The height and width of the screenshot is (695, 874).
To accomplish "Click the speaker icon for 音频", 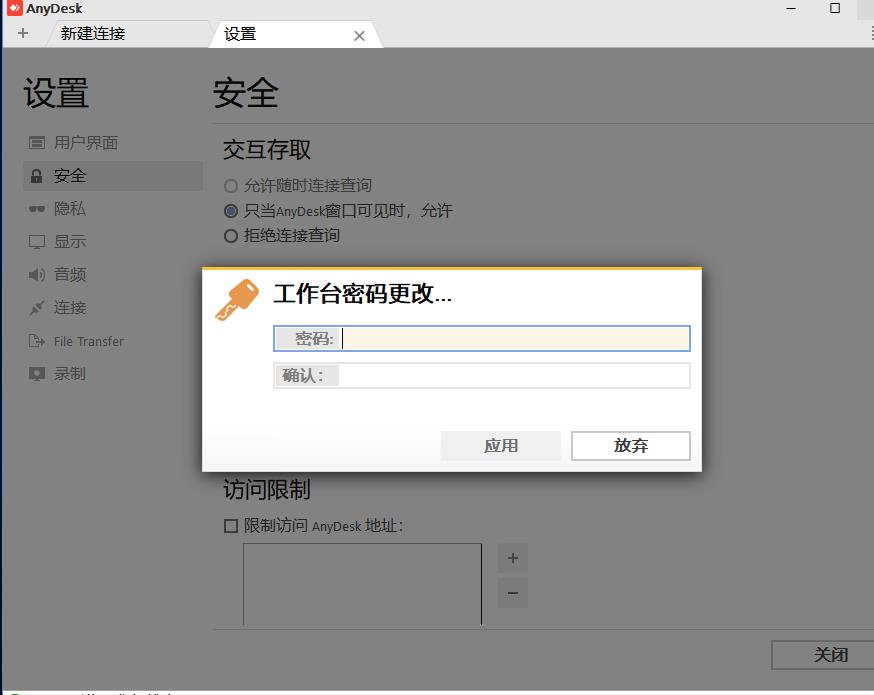I will click(x=37, y=275).
